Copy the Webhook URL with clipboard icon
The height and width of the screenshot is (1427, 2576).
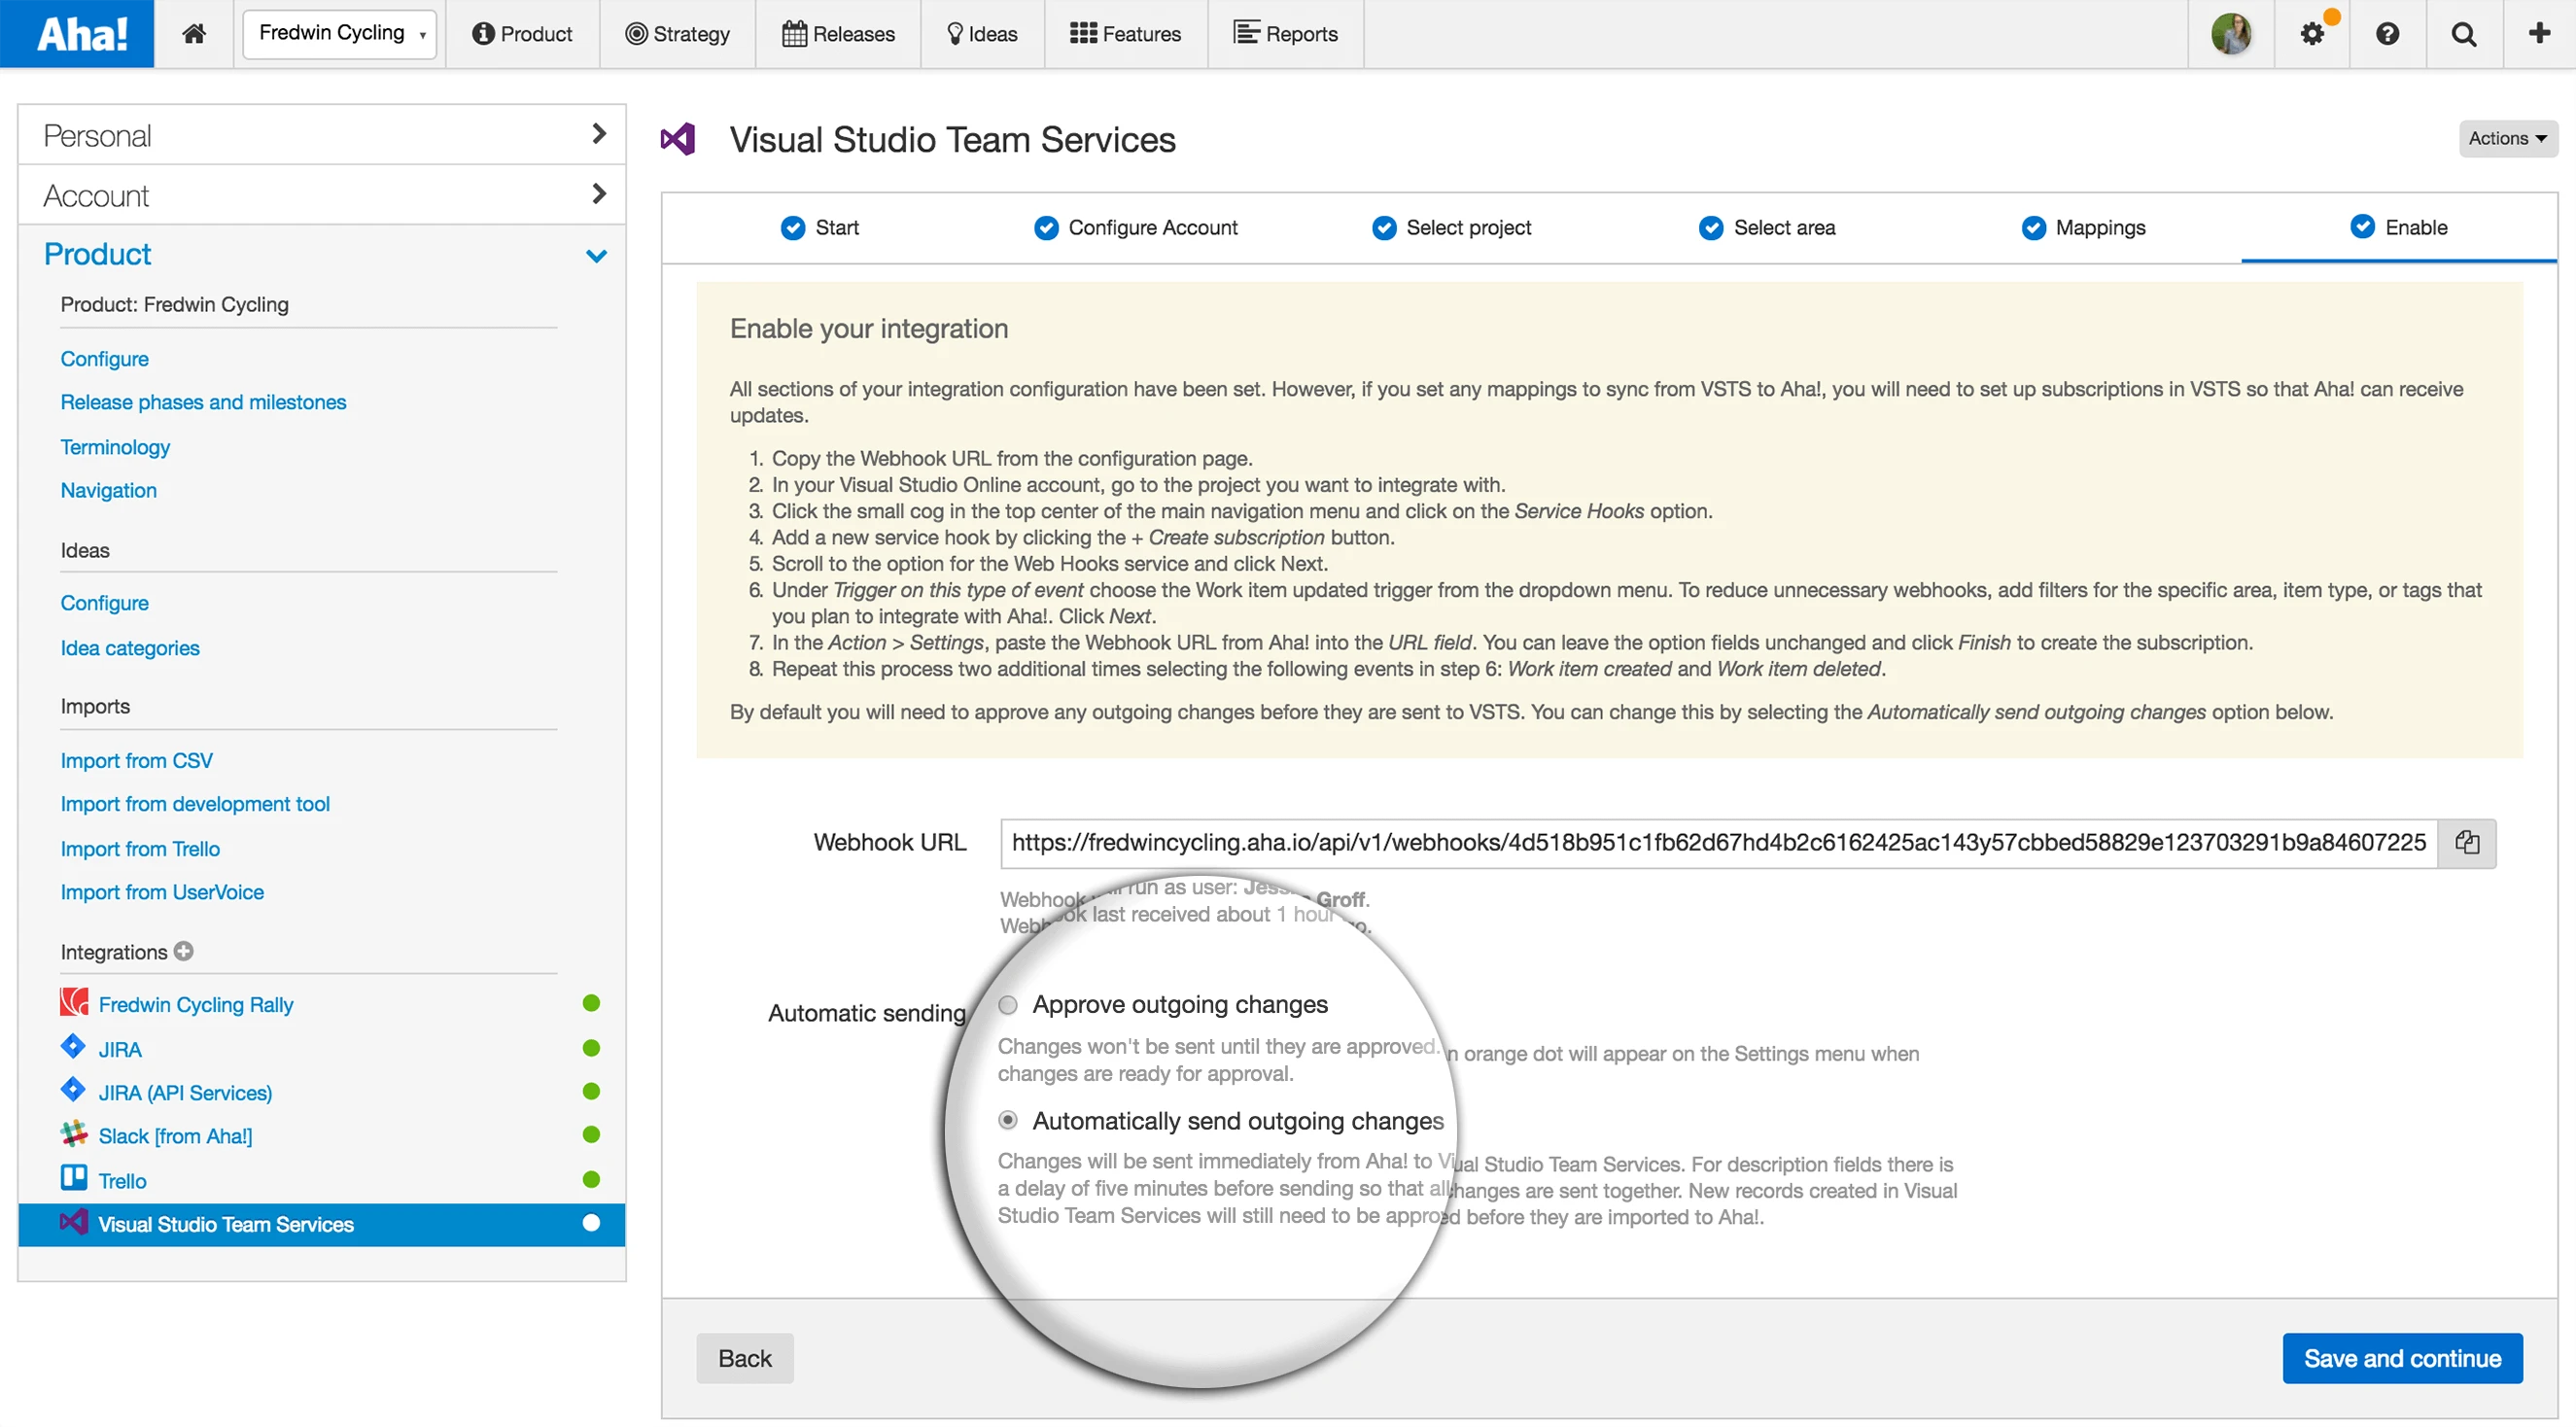click(x=2466, y=842)
